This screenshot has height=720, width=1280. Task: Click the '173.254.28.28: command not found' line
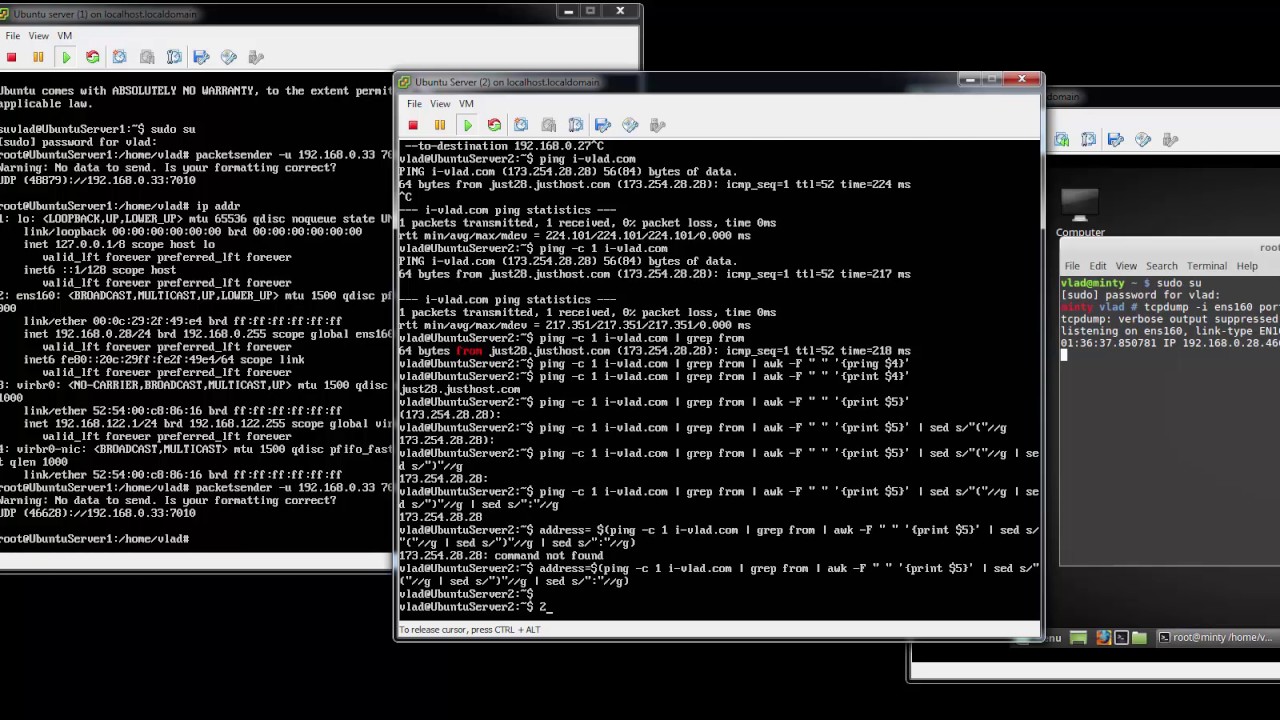[501, 556]
